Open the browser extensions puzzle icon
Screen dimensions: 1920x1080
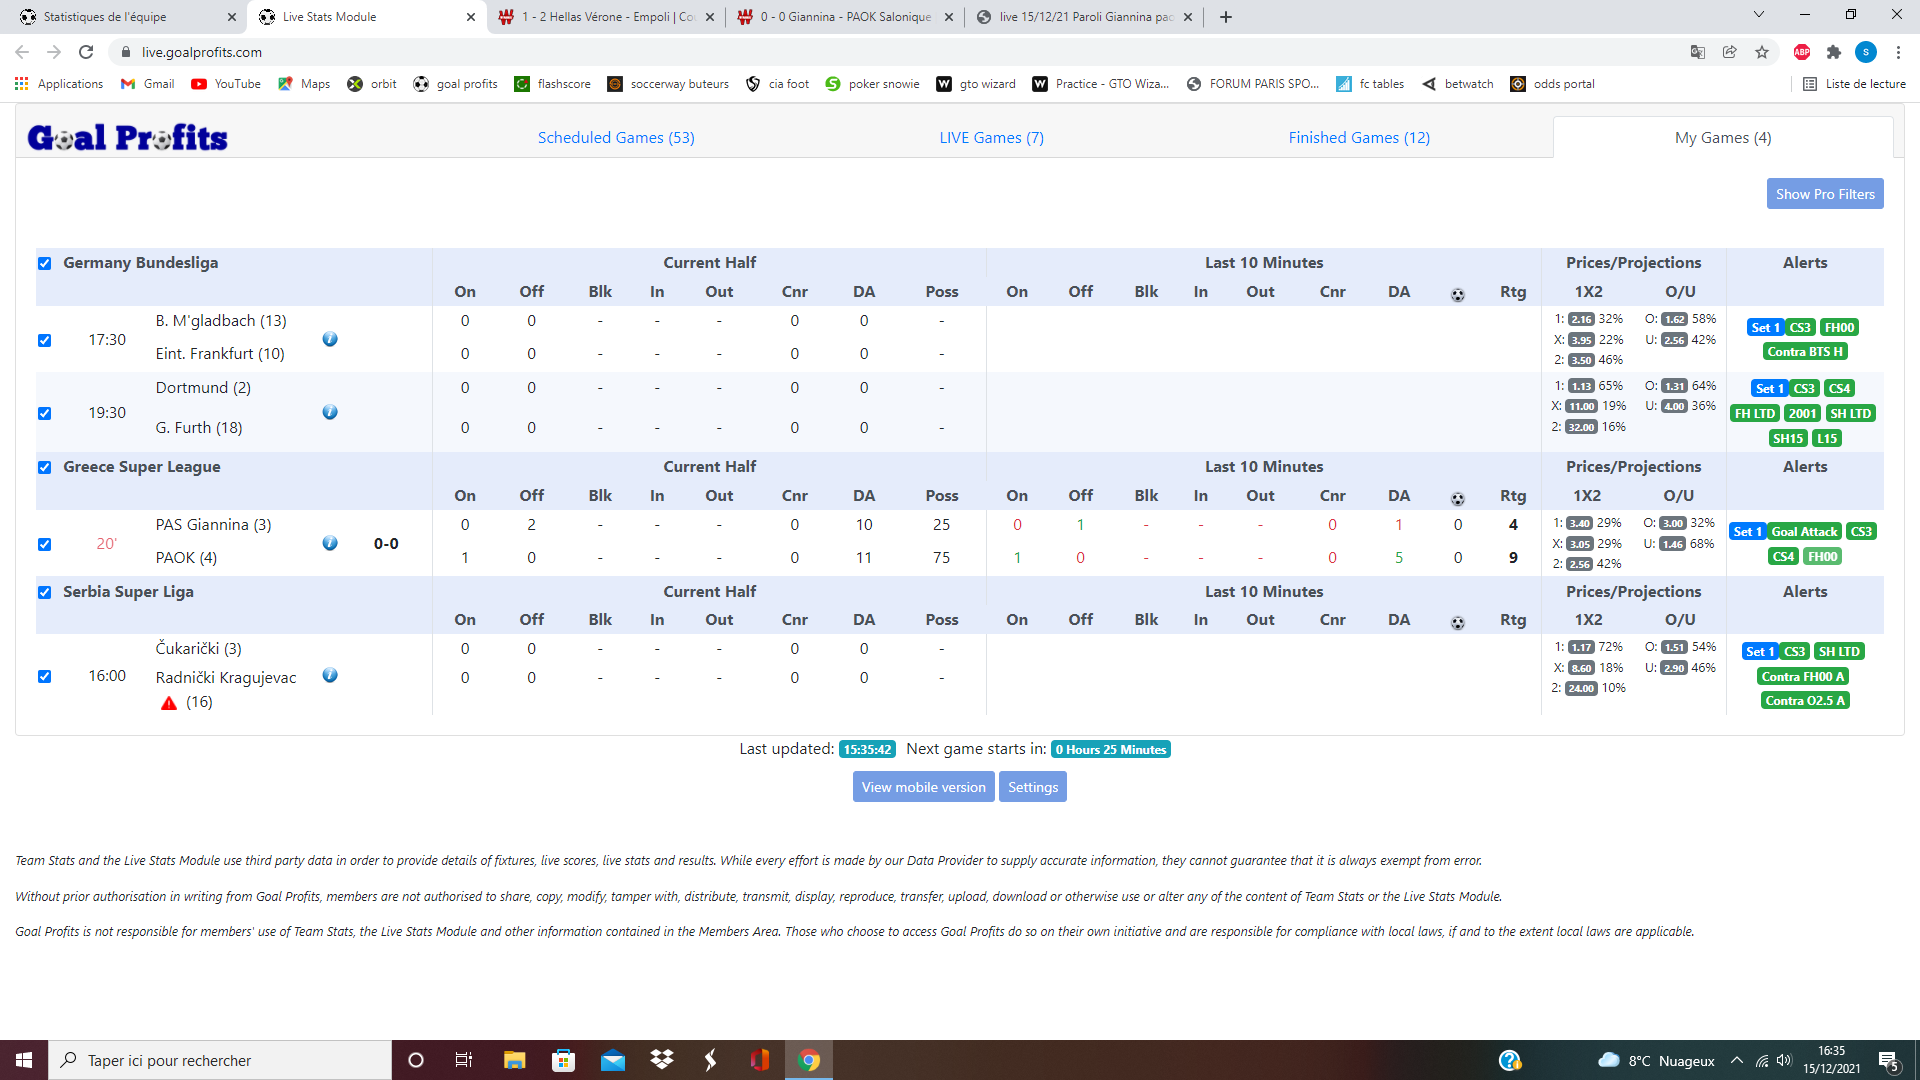[1833, 52]
